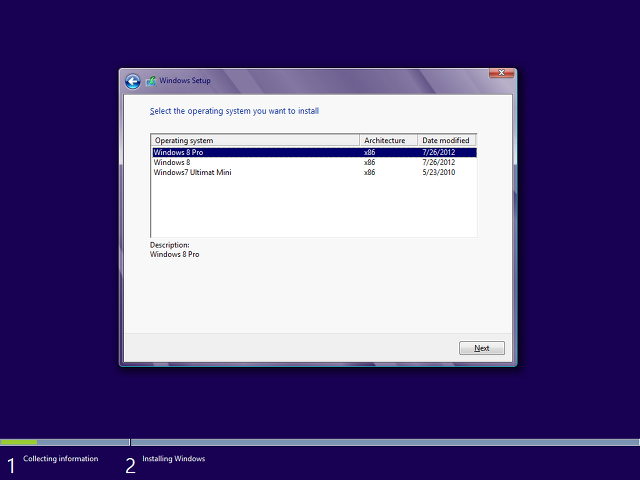Select Windows7 Ultimat Mini entry
This screenshot has width=640, height=480.
(314, 172)
